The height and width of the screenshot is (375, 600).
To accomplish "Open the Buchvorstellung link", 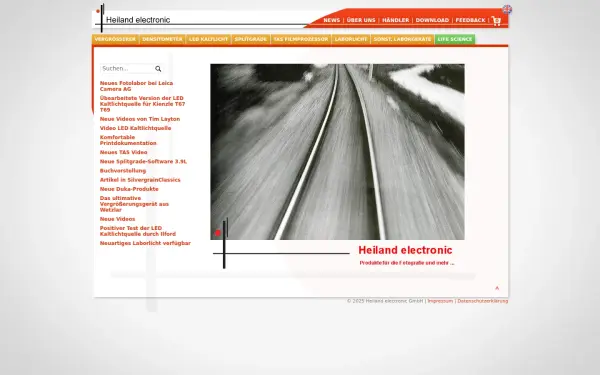I will click(123, 171).
